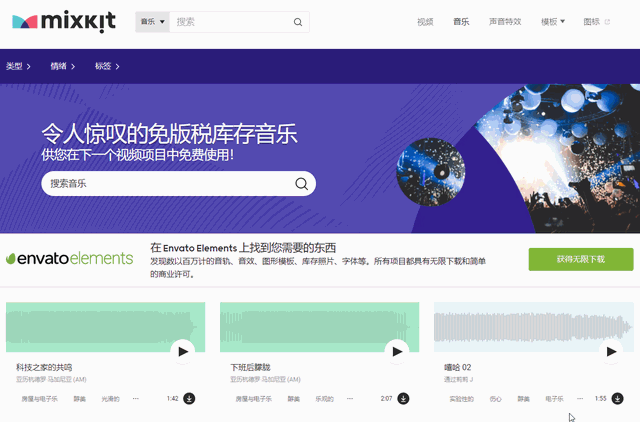Select the 乐观的 tag
This screenshot has width=640, height=422.
324,399
